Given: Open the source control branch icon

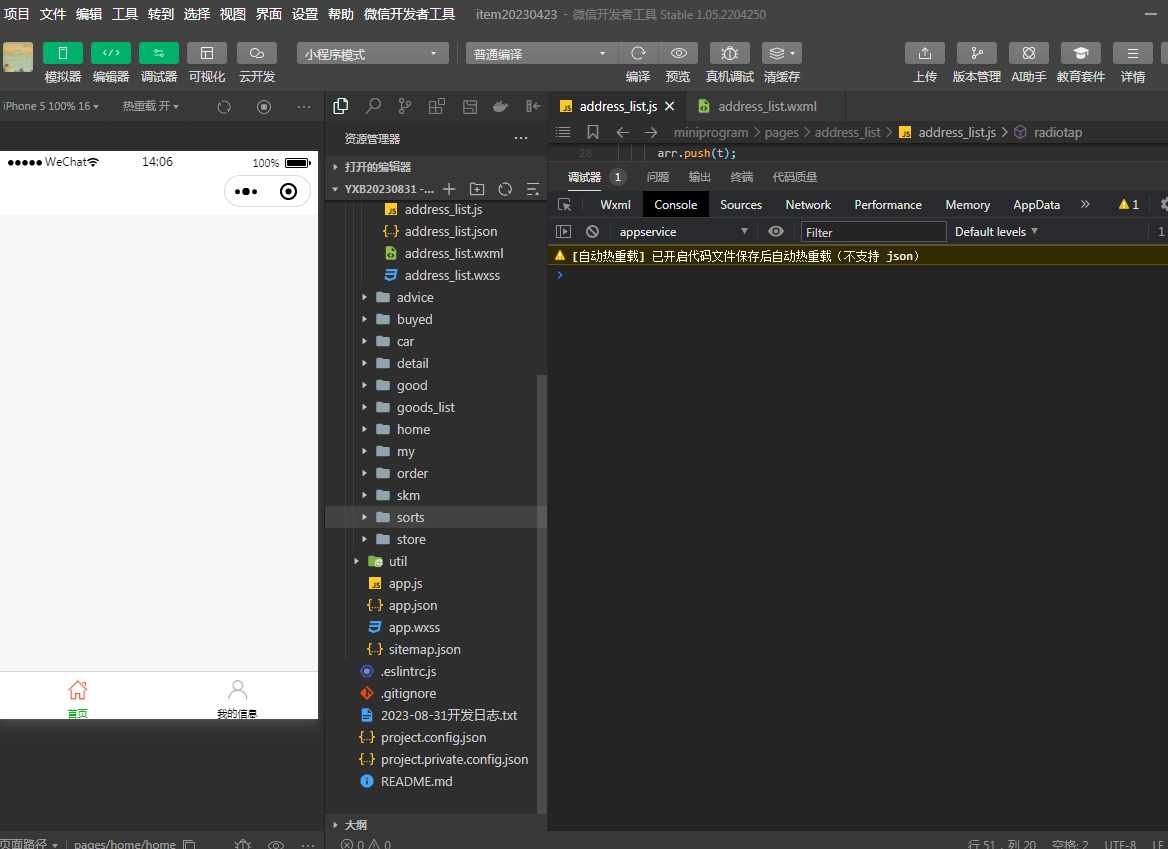Looking at the screenshot, I should pyautogui.click(x=404, y=106).
